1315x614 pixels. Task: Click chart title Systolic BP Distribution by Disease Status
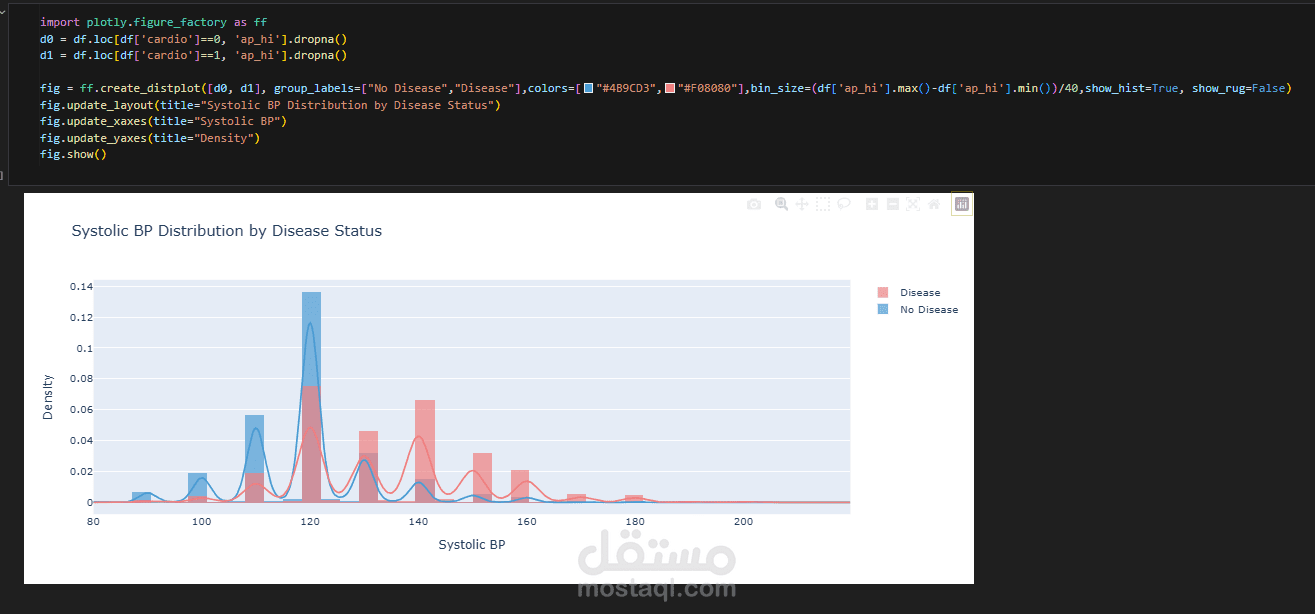(x=227, y=231)
